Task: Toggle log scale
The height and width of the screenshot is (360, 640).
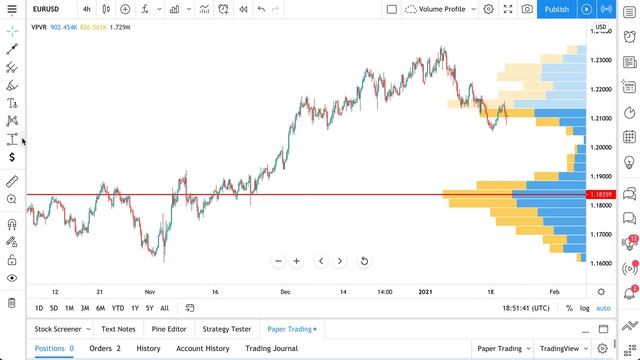Action: click(x=584, y=308)
